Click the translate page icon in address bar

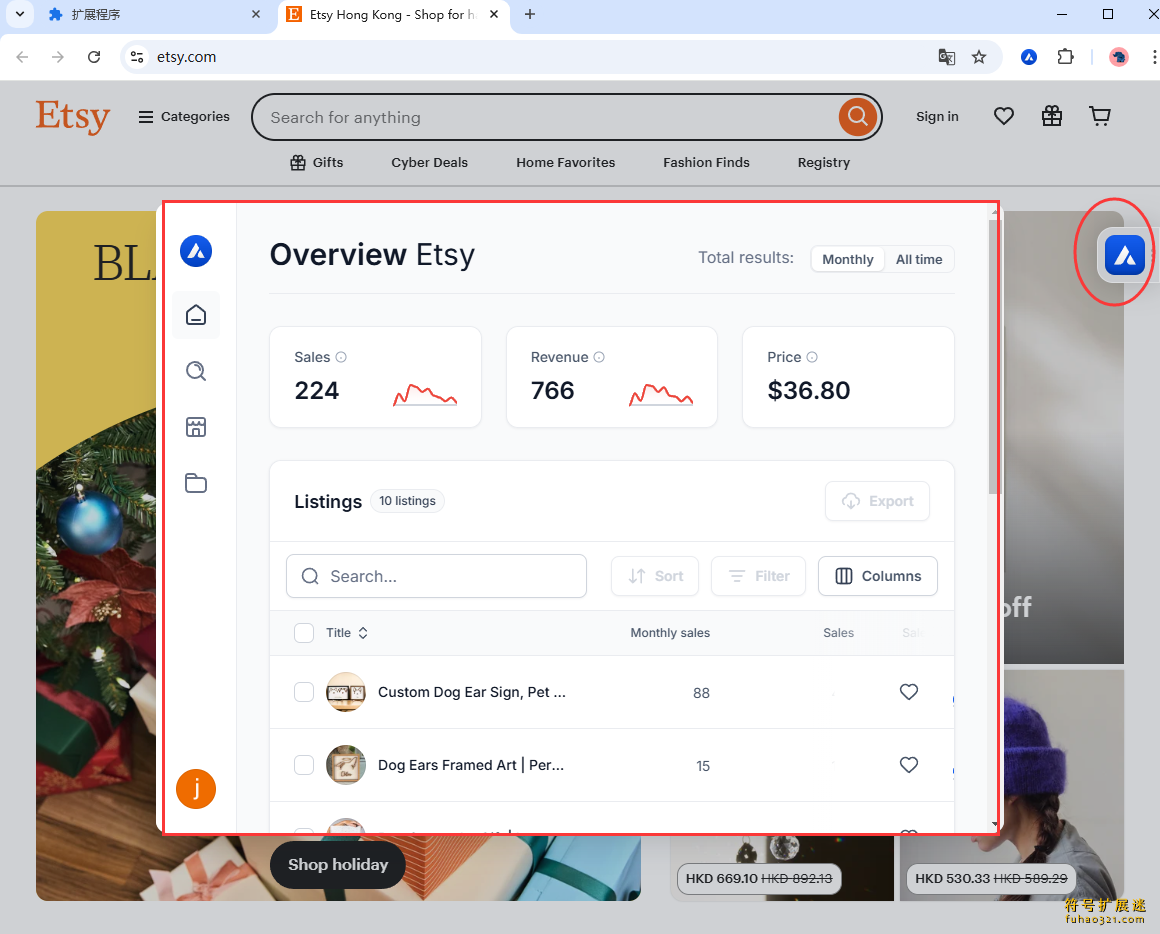click(x=946, y=57)
